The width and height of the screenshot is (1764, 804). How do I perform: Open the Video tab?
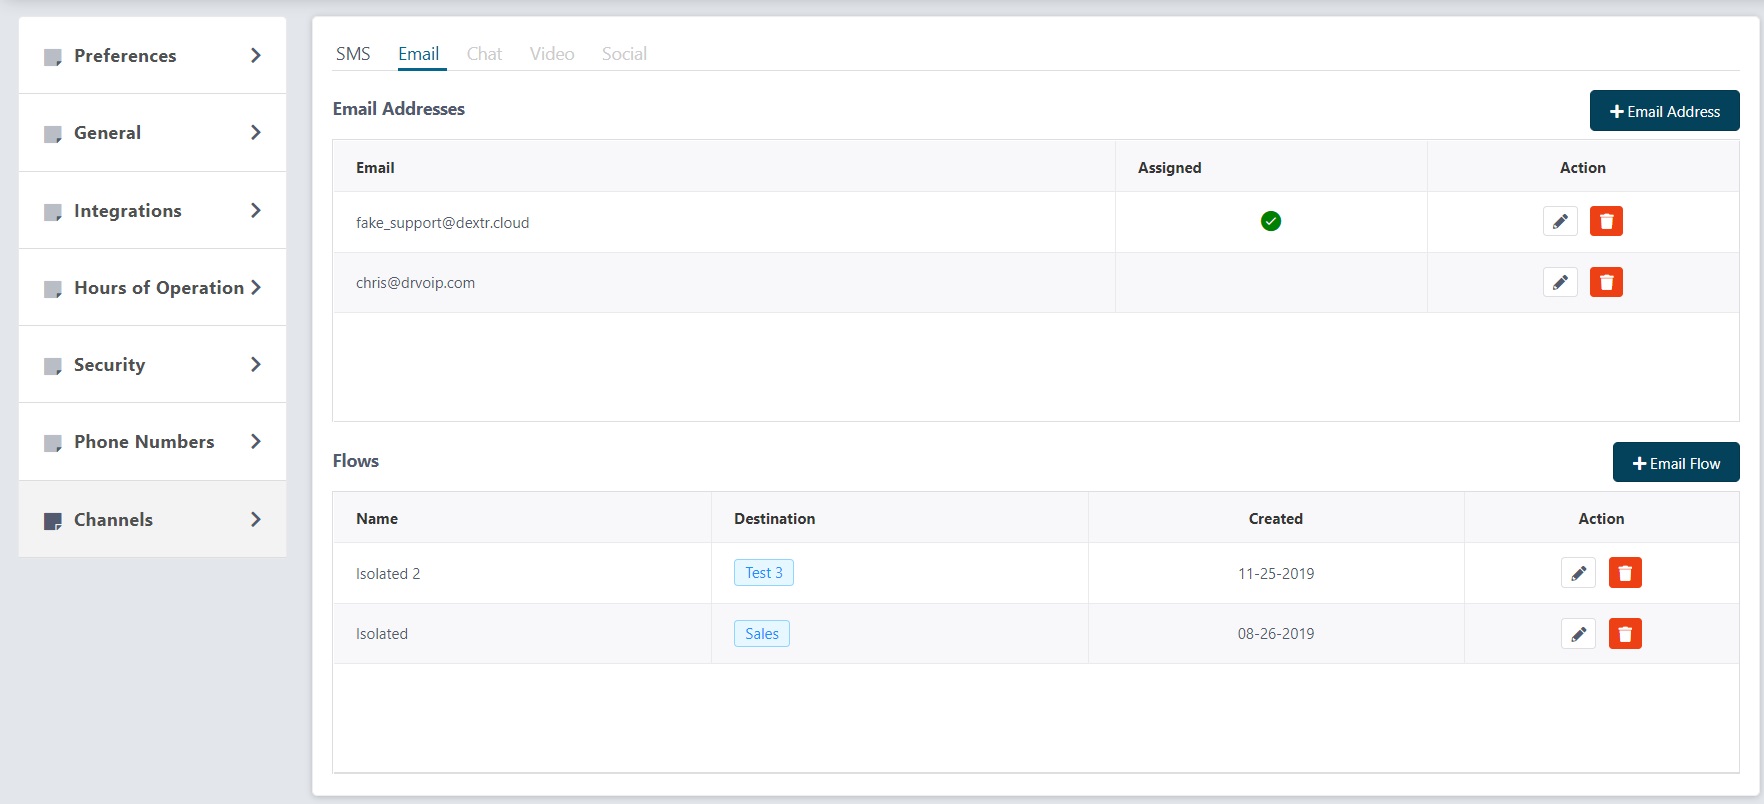tap(552, 54)
